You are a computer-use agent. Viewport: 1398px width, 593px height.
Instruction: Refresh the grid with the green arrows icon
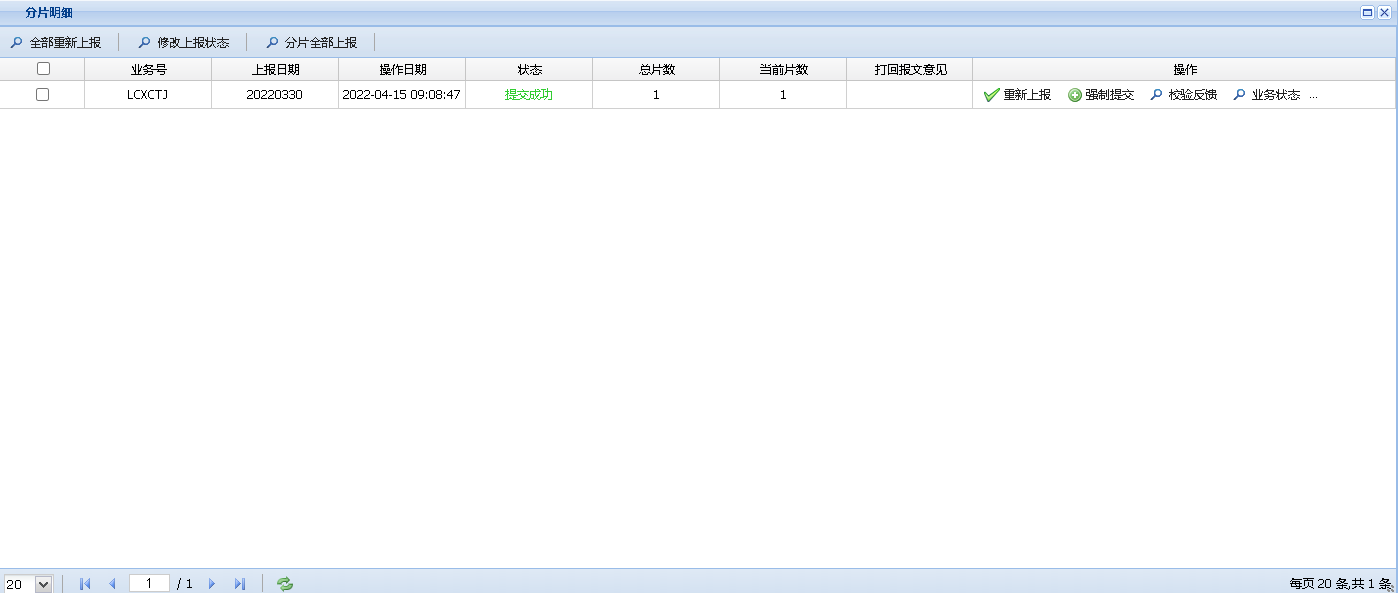[285, 584]
